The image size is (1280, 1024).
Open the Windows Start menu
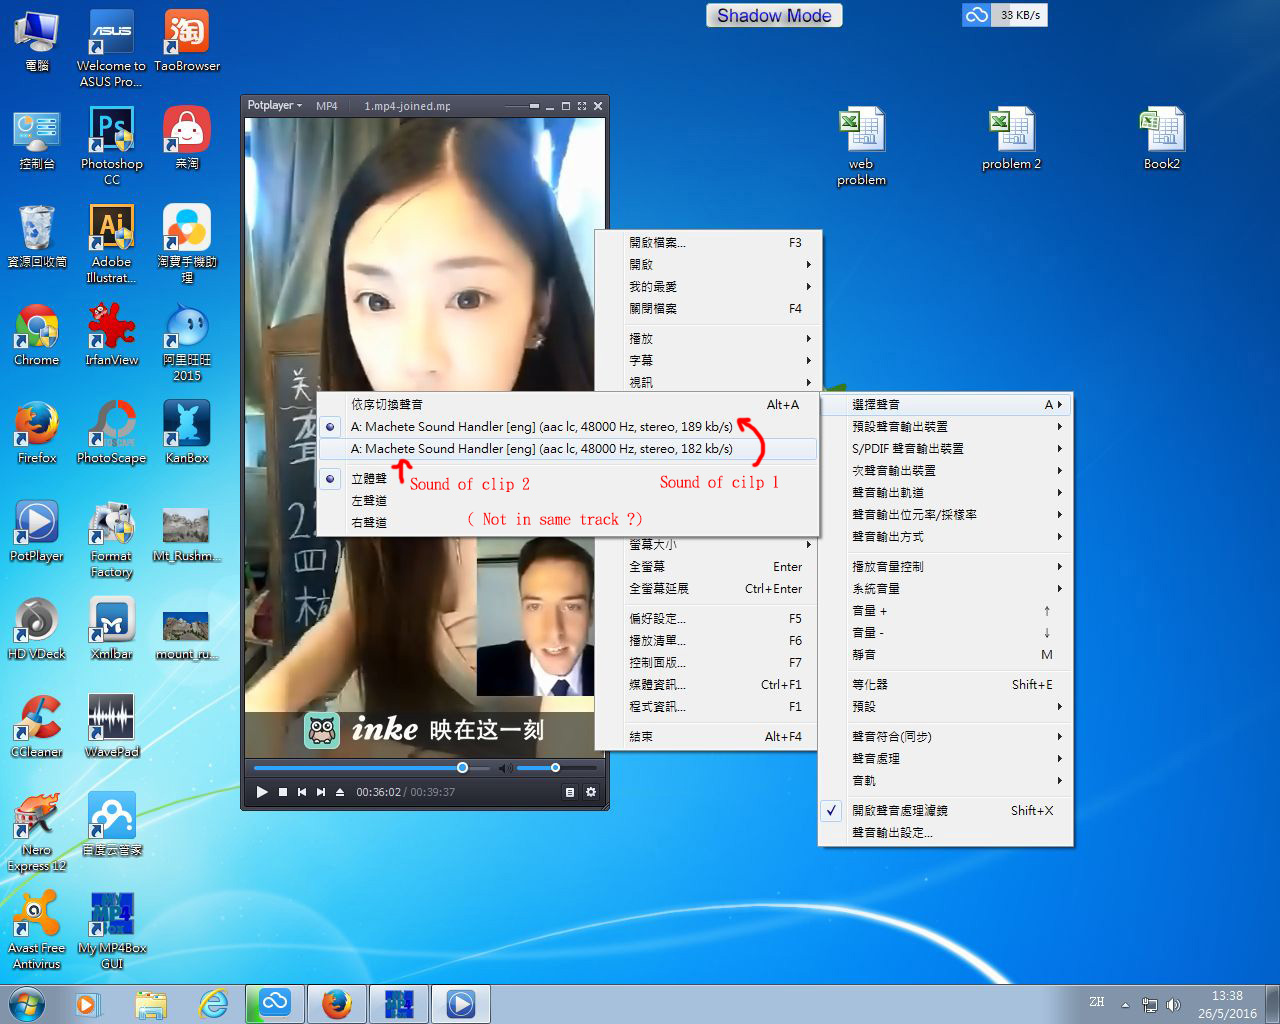(27, 1003)
